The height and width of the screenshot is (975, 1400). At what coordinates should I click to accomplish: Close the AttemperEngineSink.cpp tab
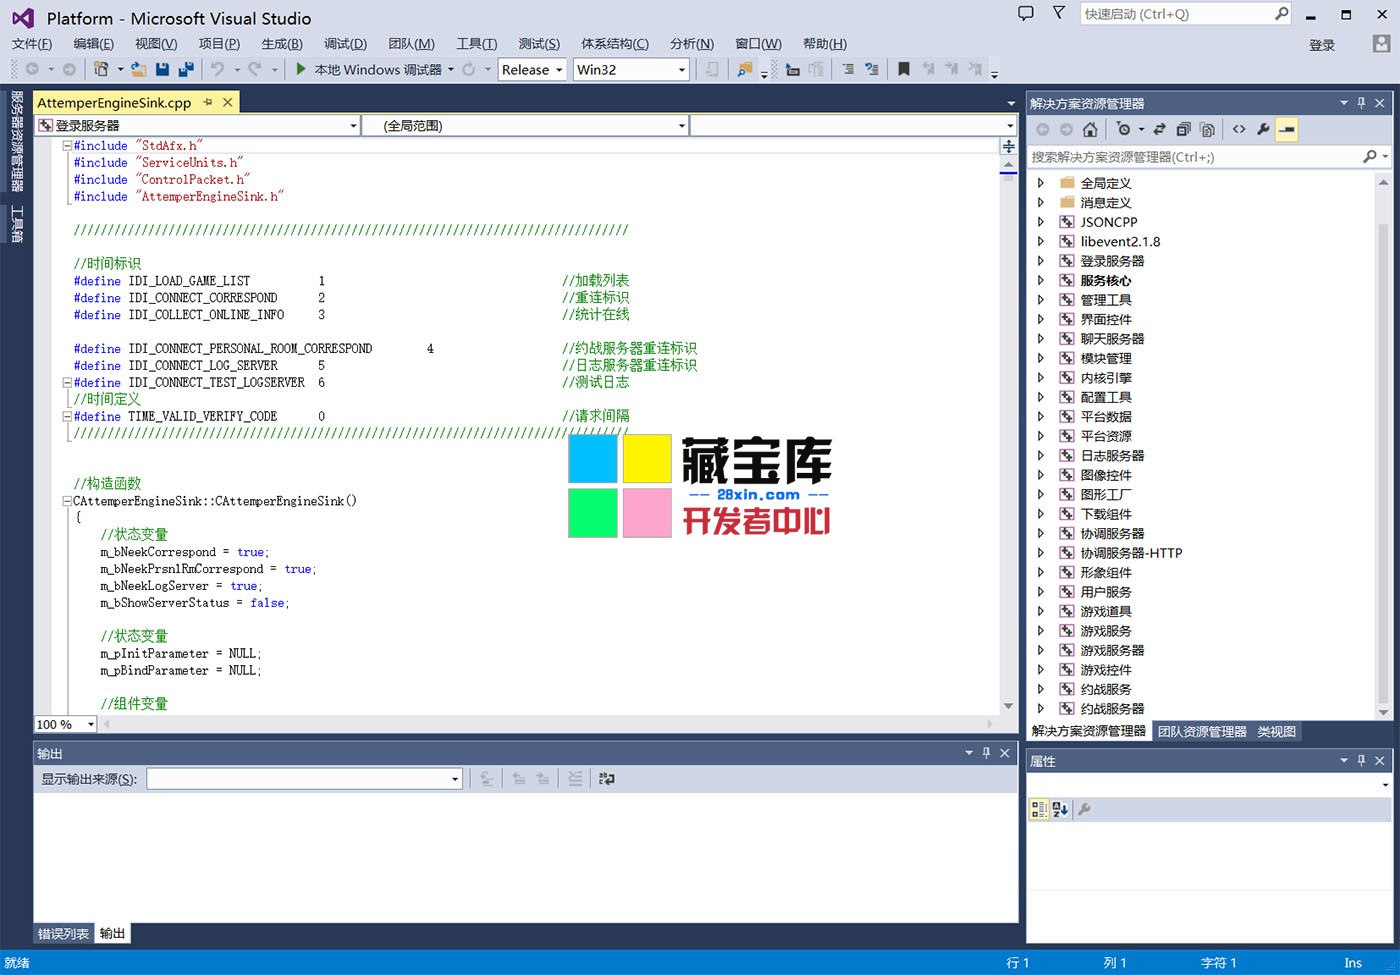tap(228, 102)
